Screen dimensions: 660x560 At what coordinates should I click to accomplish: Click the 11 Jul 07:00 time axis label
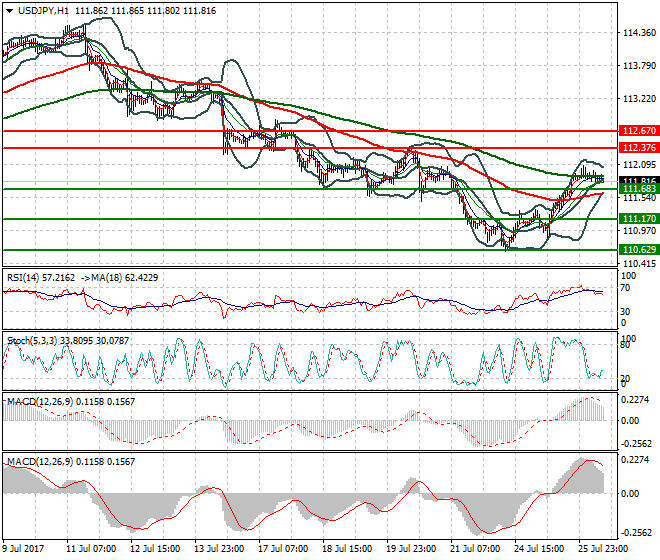coord(91,549)
